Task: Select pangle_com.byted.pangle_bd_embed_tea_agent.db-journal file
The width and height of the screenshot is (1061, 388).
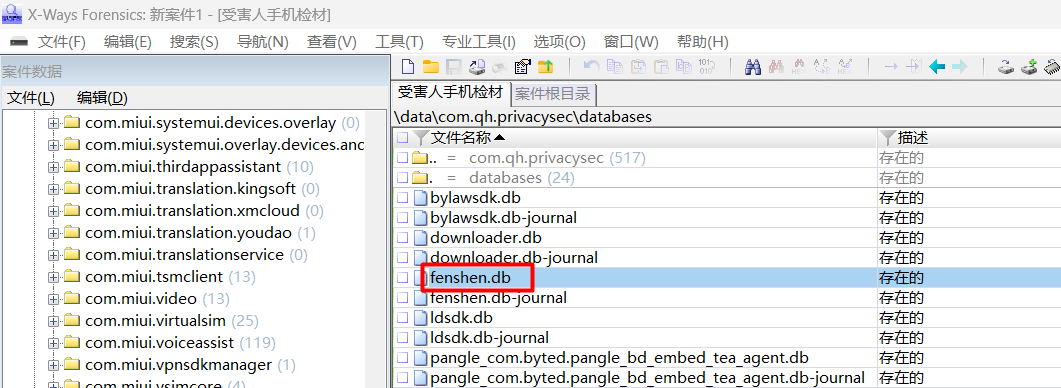Action: tap(648, 378)
